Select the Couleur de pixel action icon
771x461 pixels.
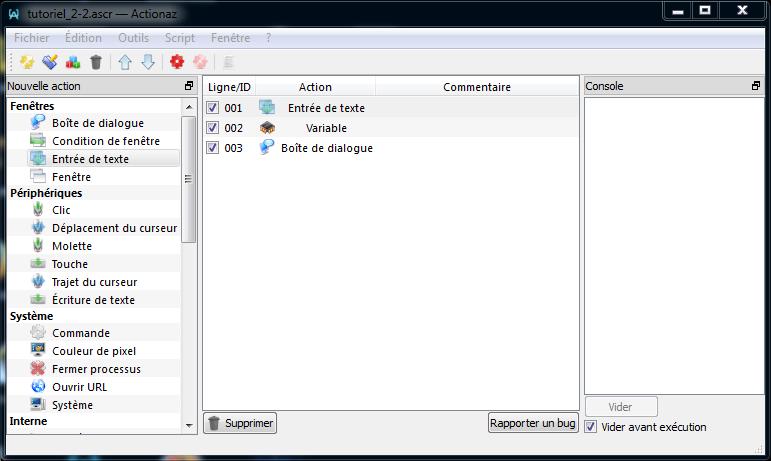38,351
